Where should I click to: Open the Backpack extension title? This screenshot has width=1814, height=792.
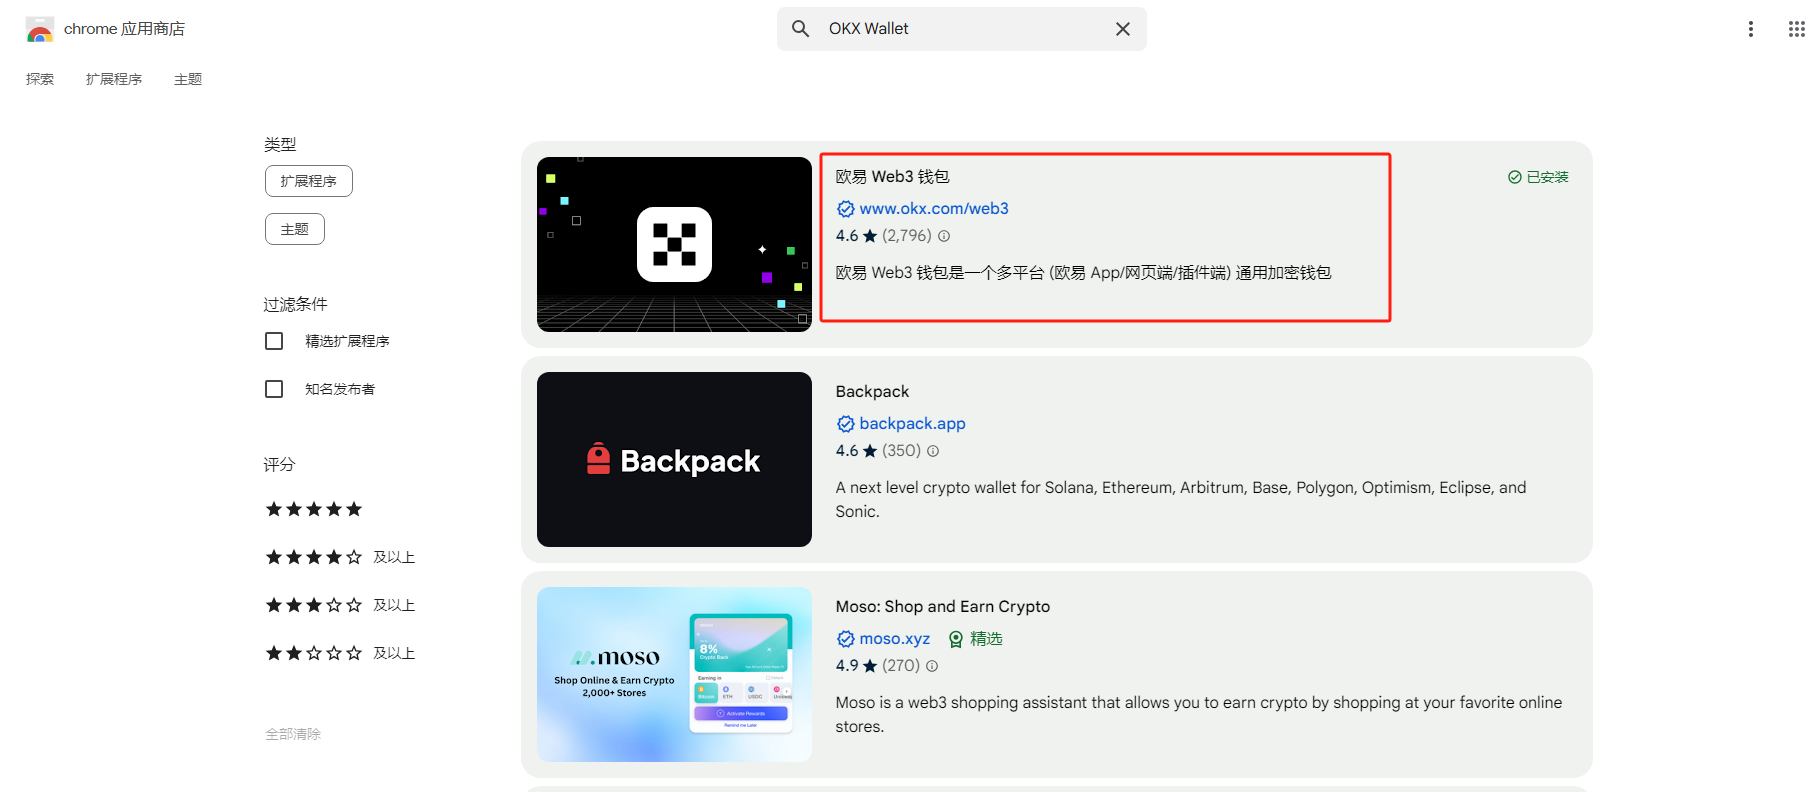point(872,392)
